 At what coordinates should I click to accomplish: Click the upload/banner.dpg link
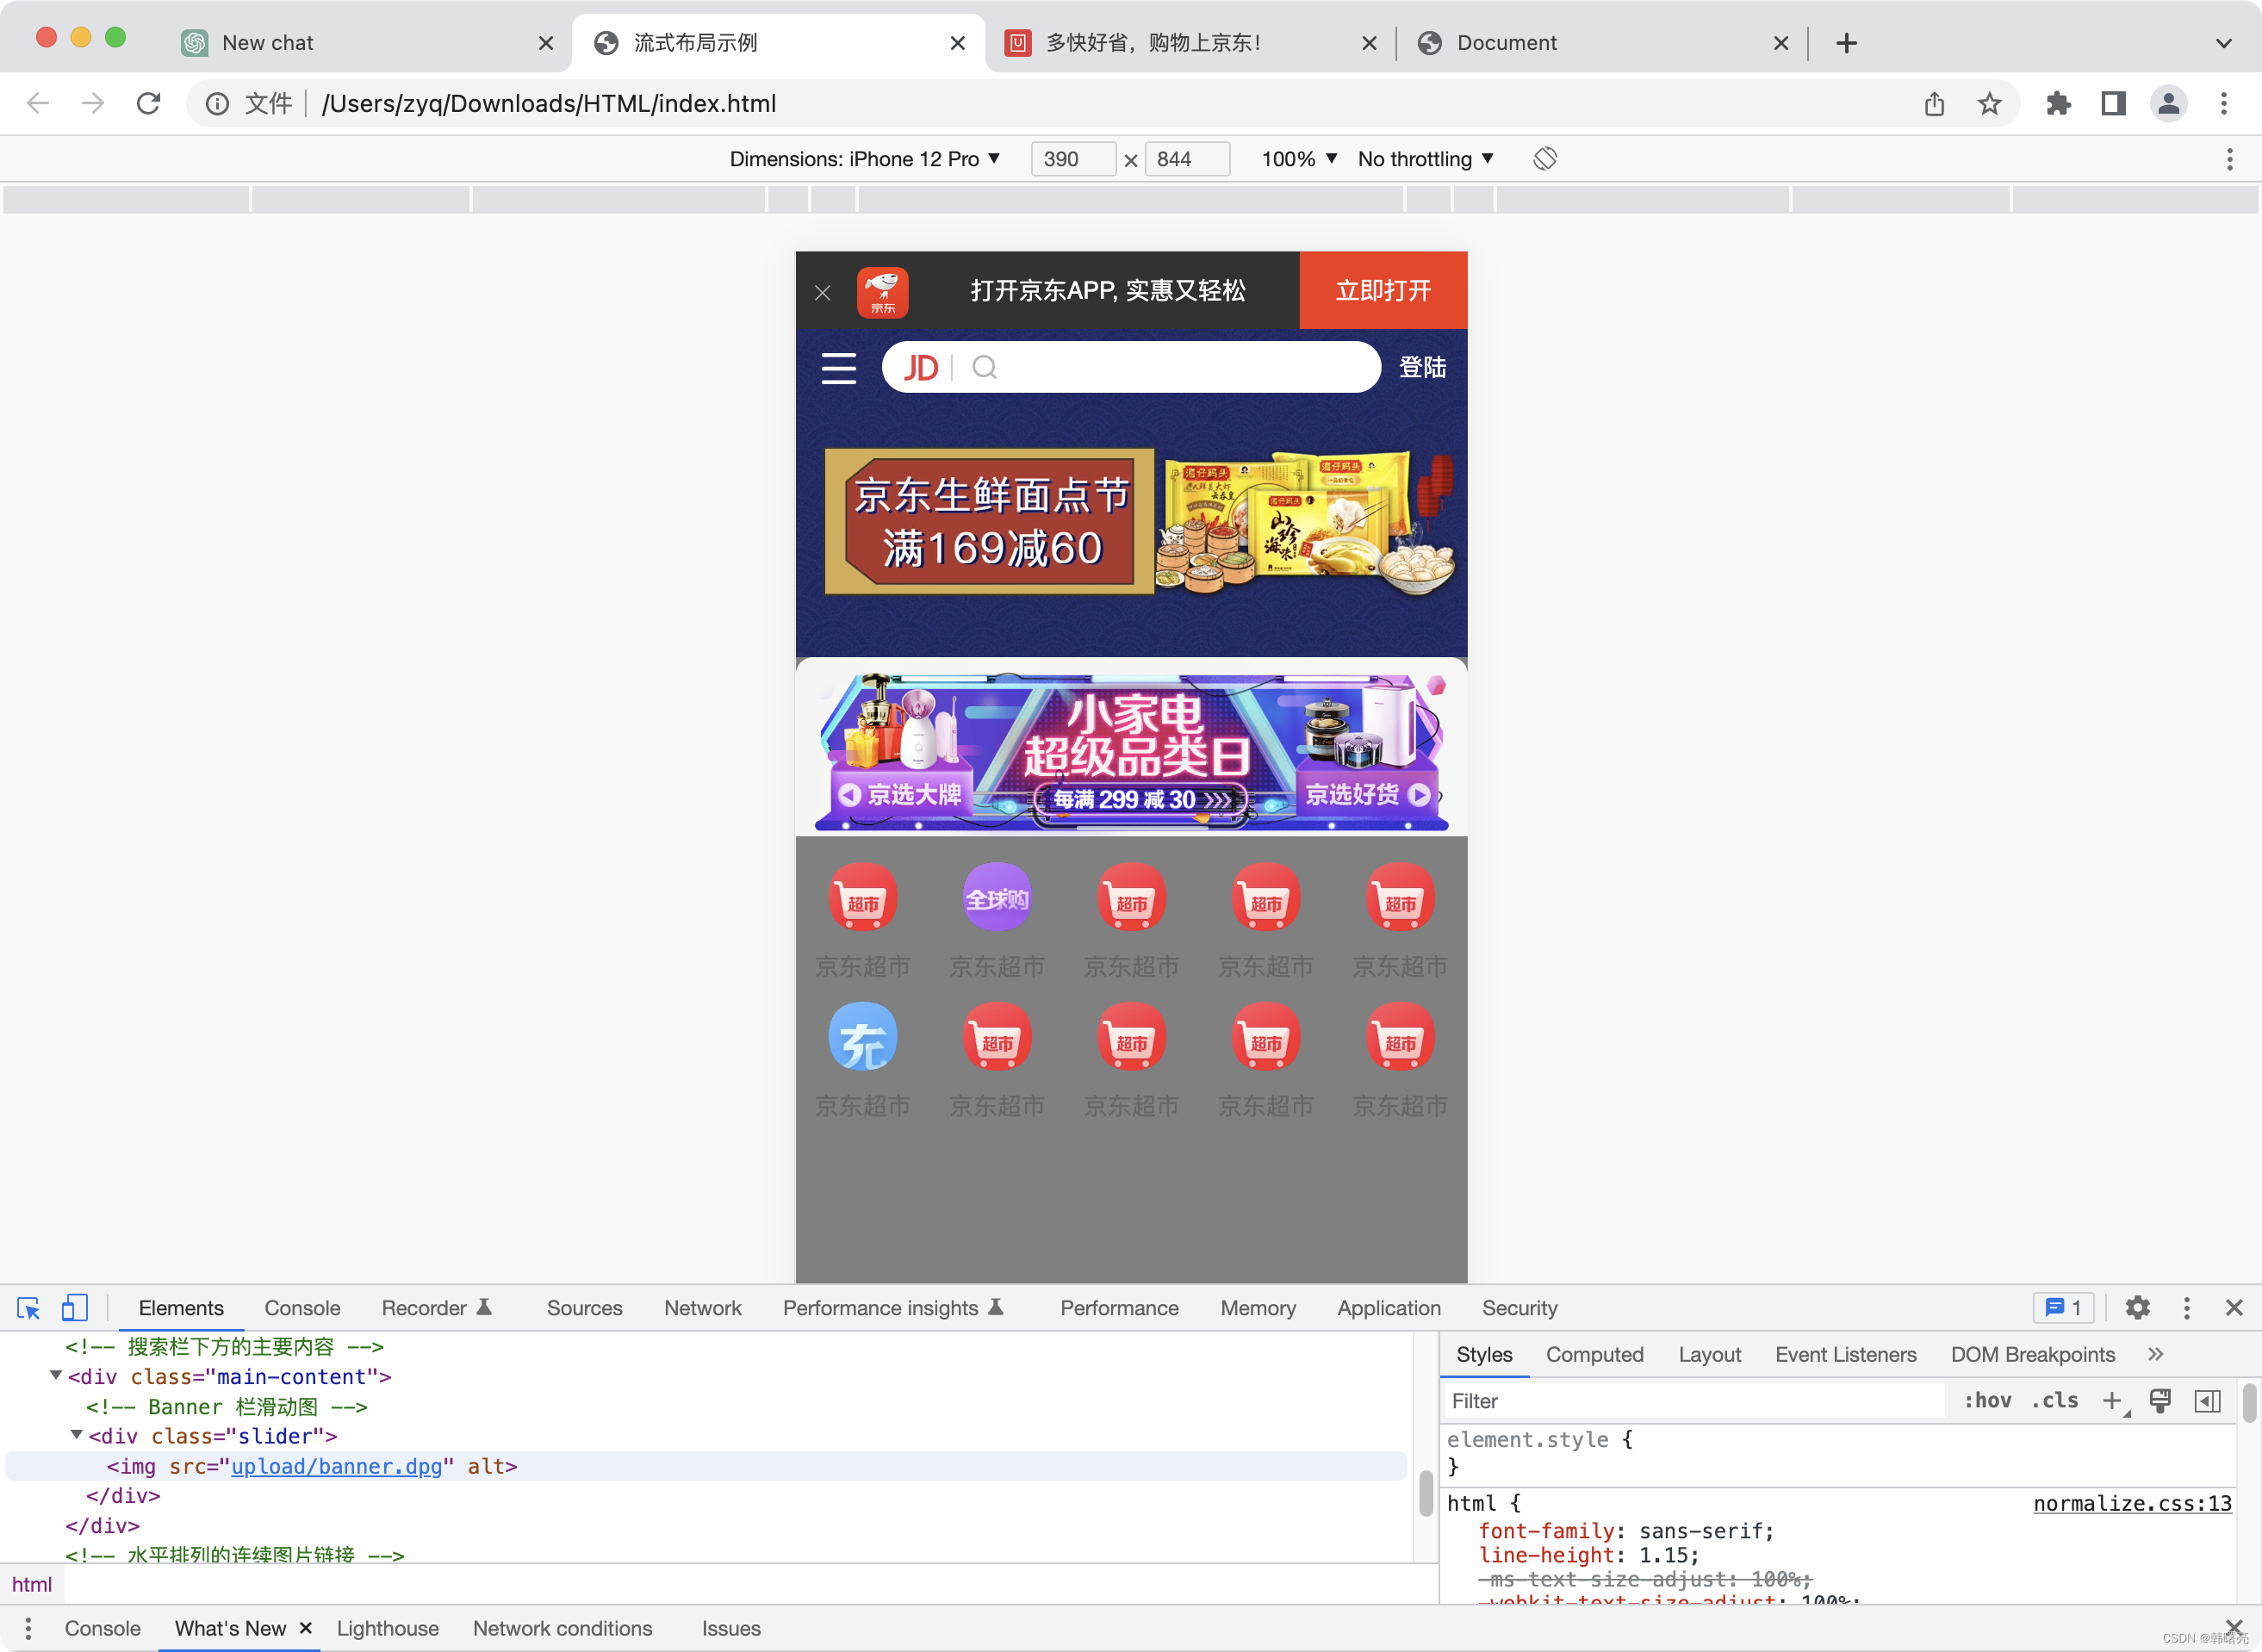pos(336,1466)
